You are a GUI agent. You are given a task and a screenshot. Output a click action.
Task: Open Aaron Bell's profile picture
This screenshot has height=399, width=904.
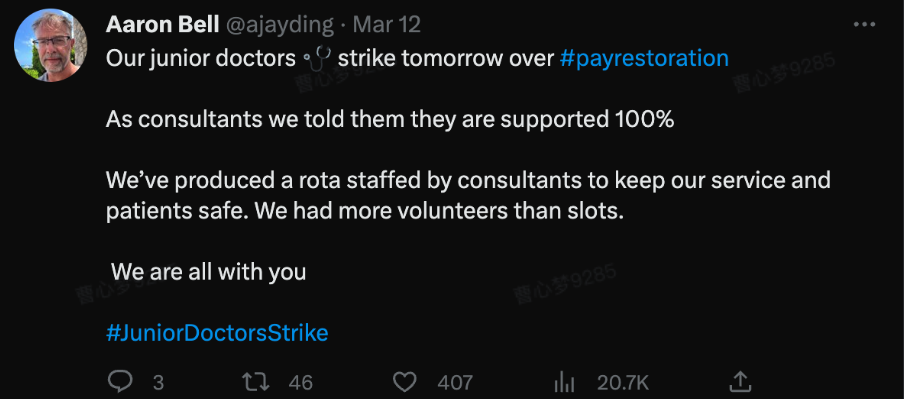51,45
